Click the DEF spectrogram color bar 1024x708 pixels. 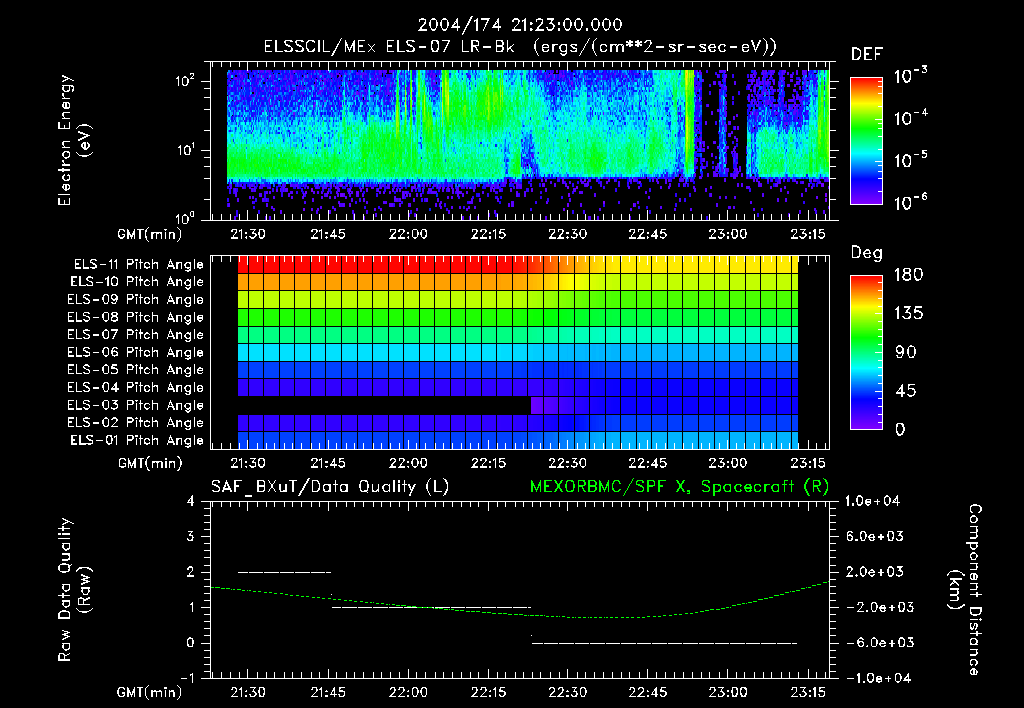(x=866, y=140)
